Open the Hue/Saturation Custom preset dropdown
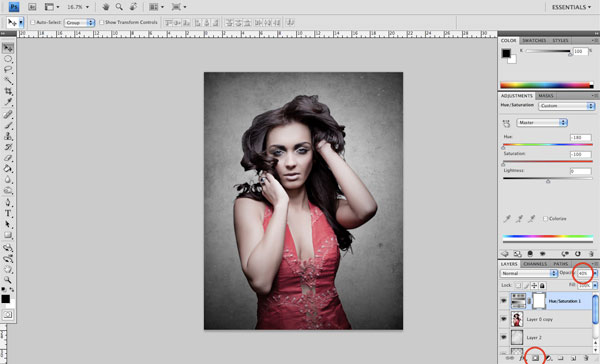This screenshot has height=364, width=600. [x=567, y=106]
